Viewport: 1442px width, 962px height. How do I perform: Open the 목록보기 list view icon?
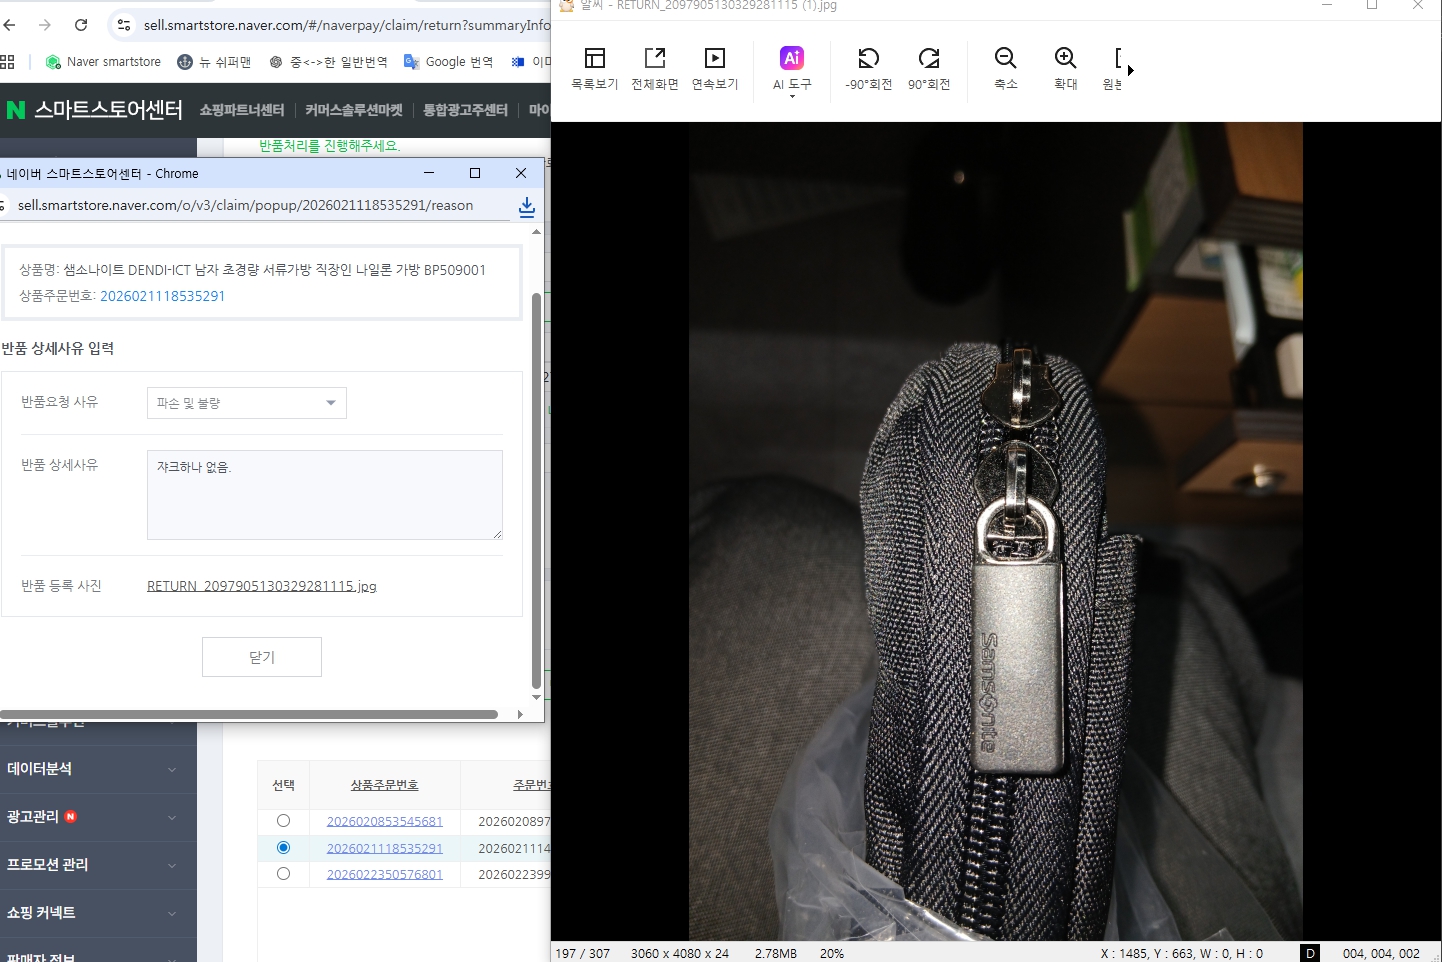click(x=594, y=68)
